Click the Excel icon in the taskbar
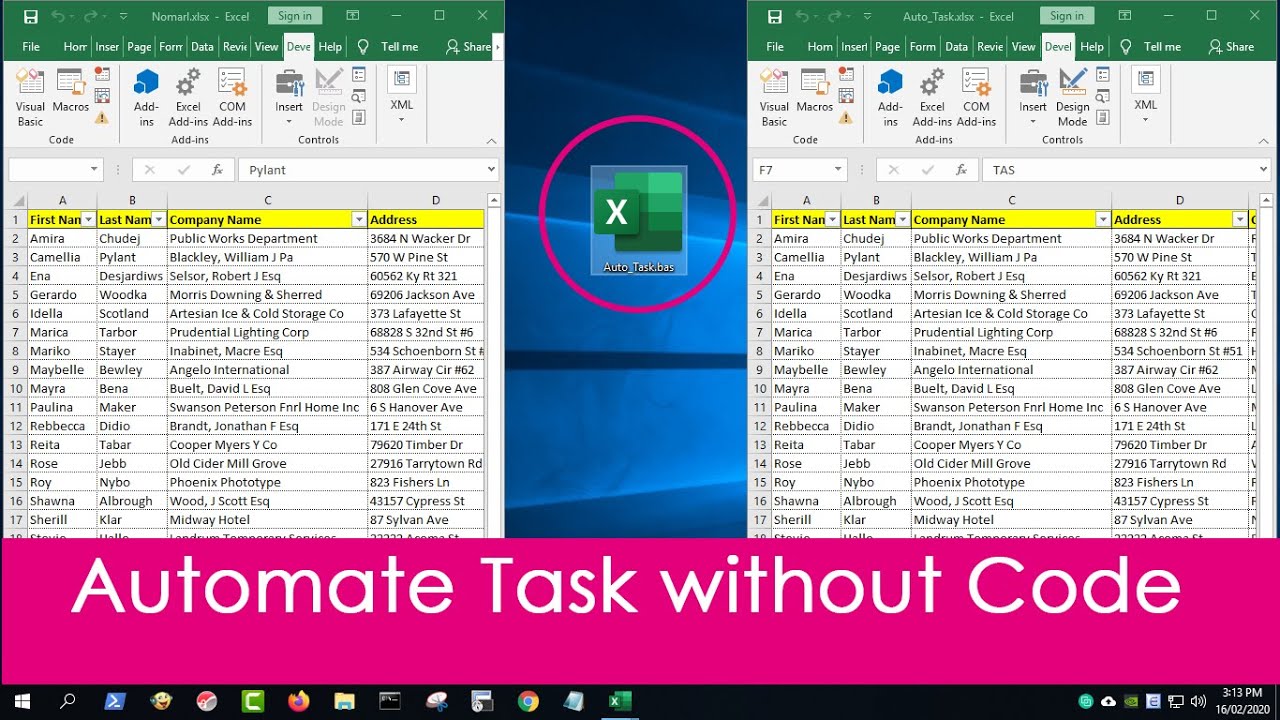 tap(620, 701)
